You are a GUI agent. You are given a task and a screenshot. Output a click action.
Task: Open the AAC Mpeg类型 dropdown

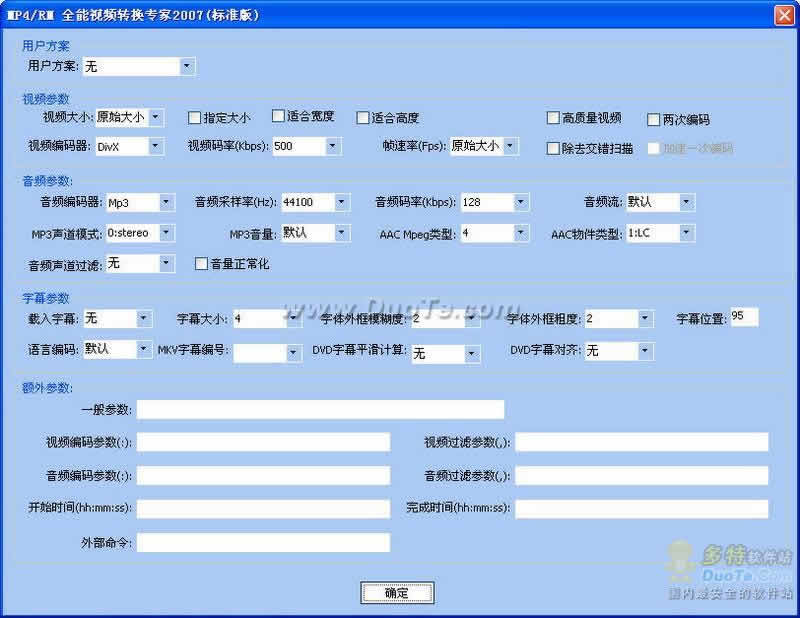click(x=495, y=233)
